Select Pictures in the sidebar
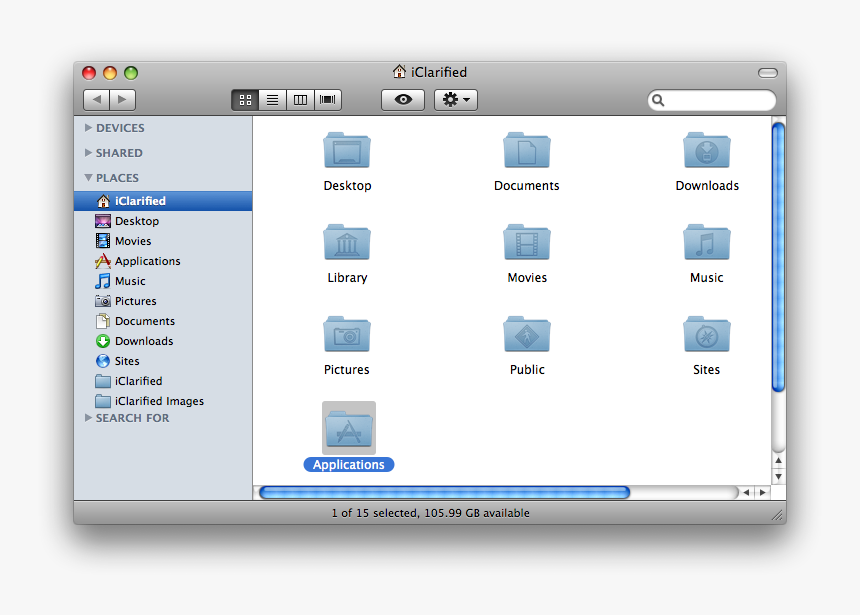The width and height of the screenshot is (860, 615). tap(163, 301)
